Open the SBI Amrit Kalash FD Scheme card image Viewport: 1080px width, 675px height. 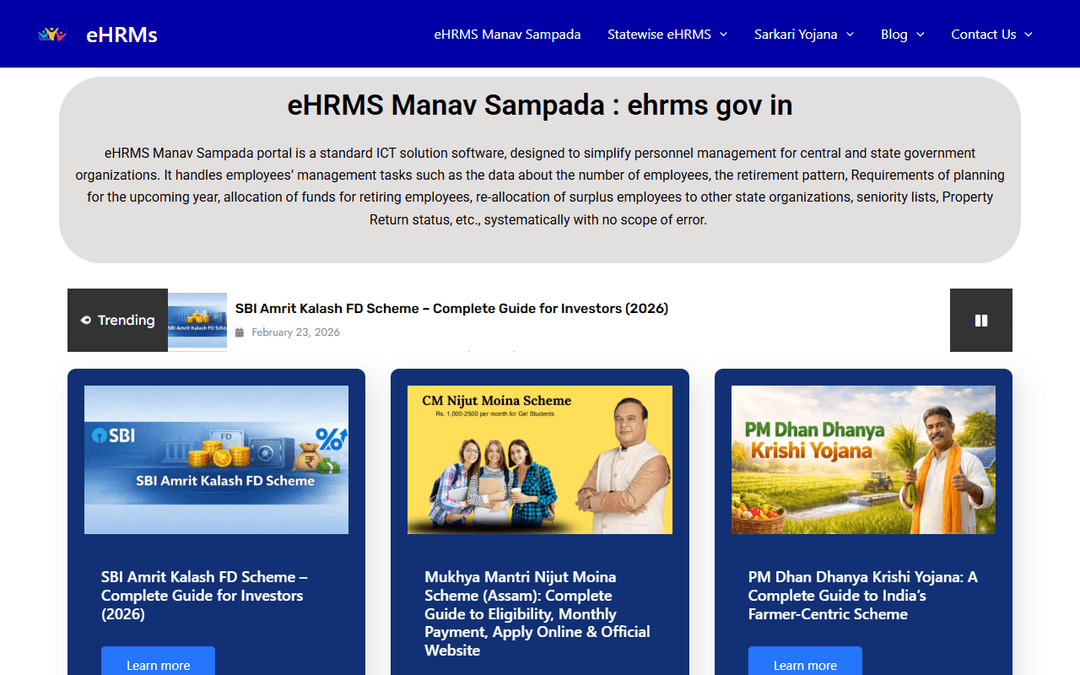[216, 459]
